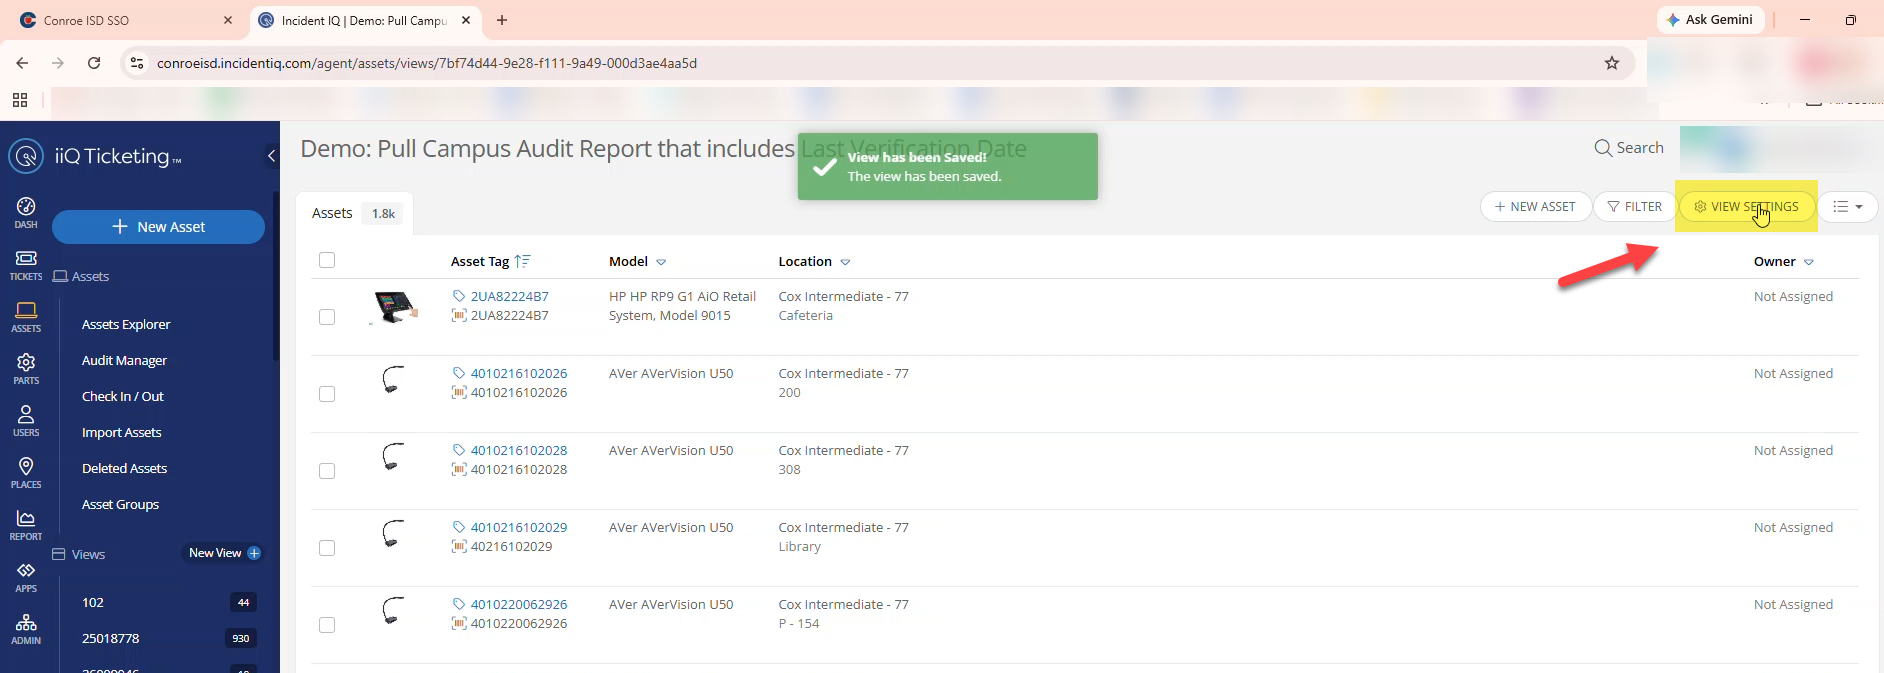The height and width of the screenshot is (673, 1884).
Task: Open the Dash sidebar icon
Action: click(26, 212)
